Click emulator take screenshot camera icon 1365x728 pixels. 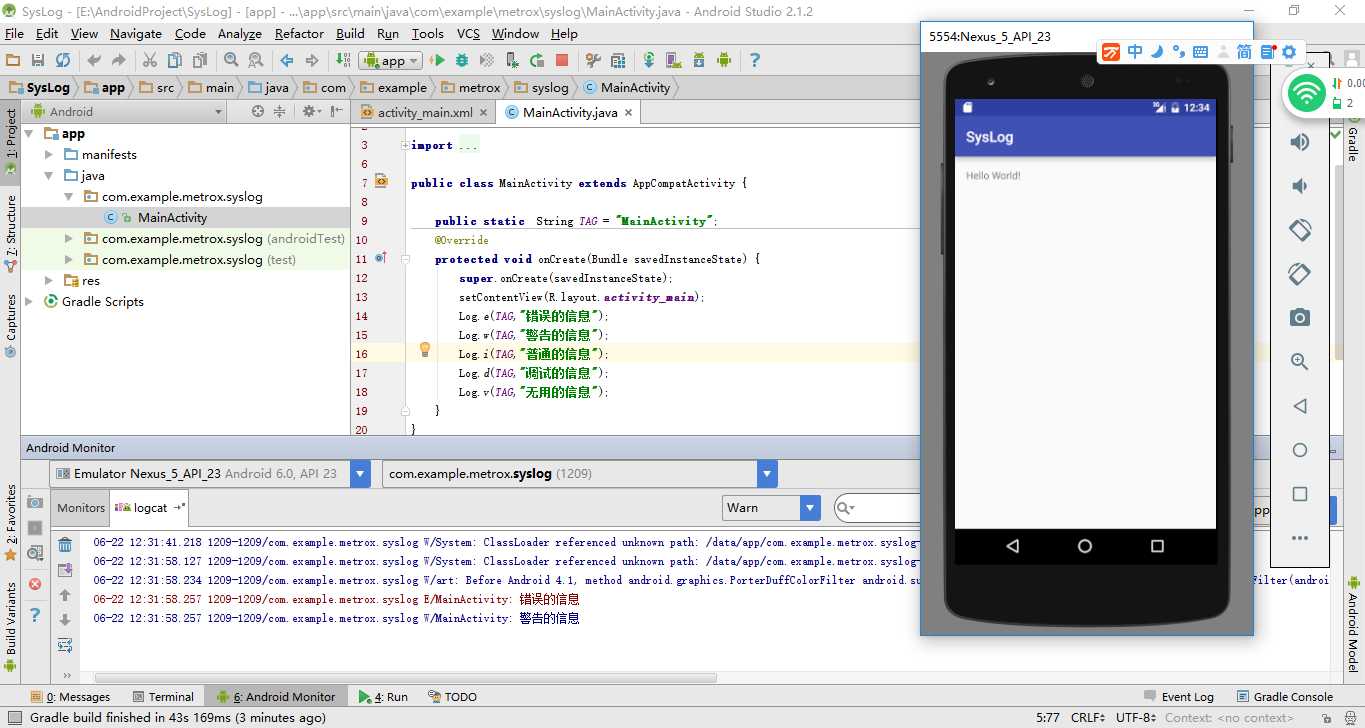click(1300, 318)
